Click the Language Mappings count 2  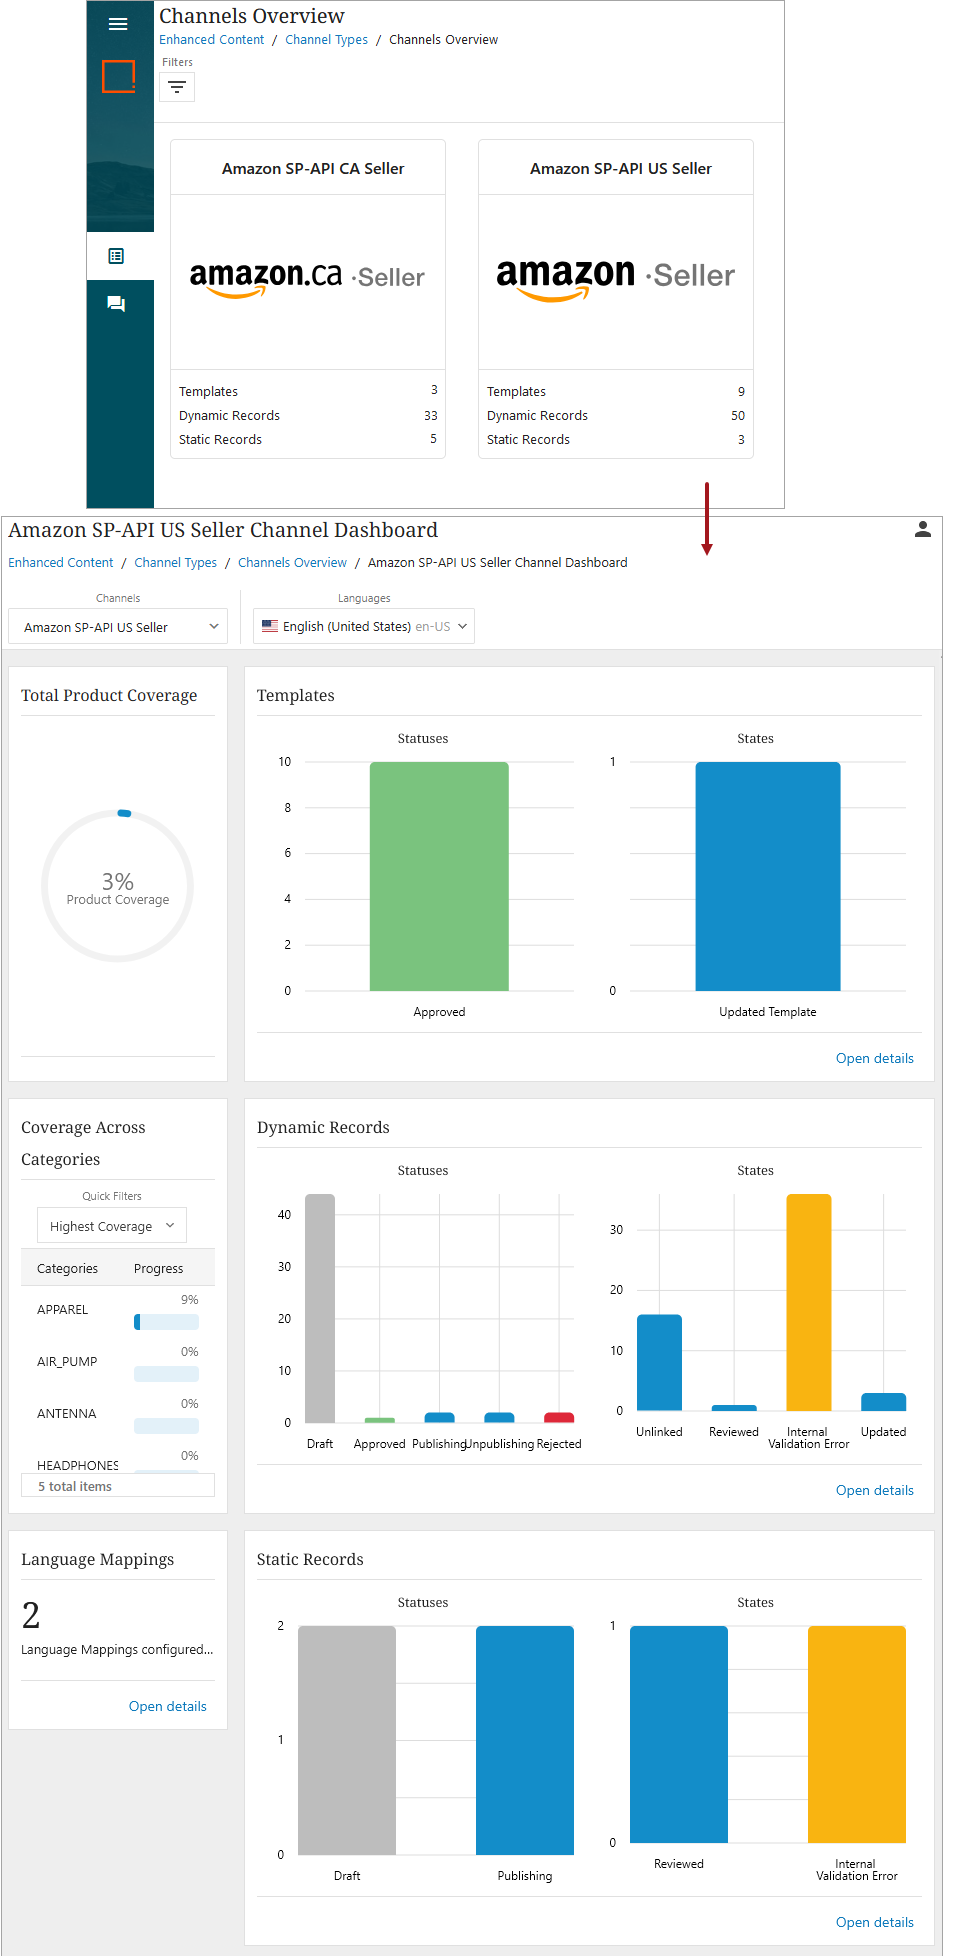[31, 1615]
